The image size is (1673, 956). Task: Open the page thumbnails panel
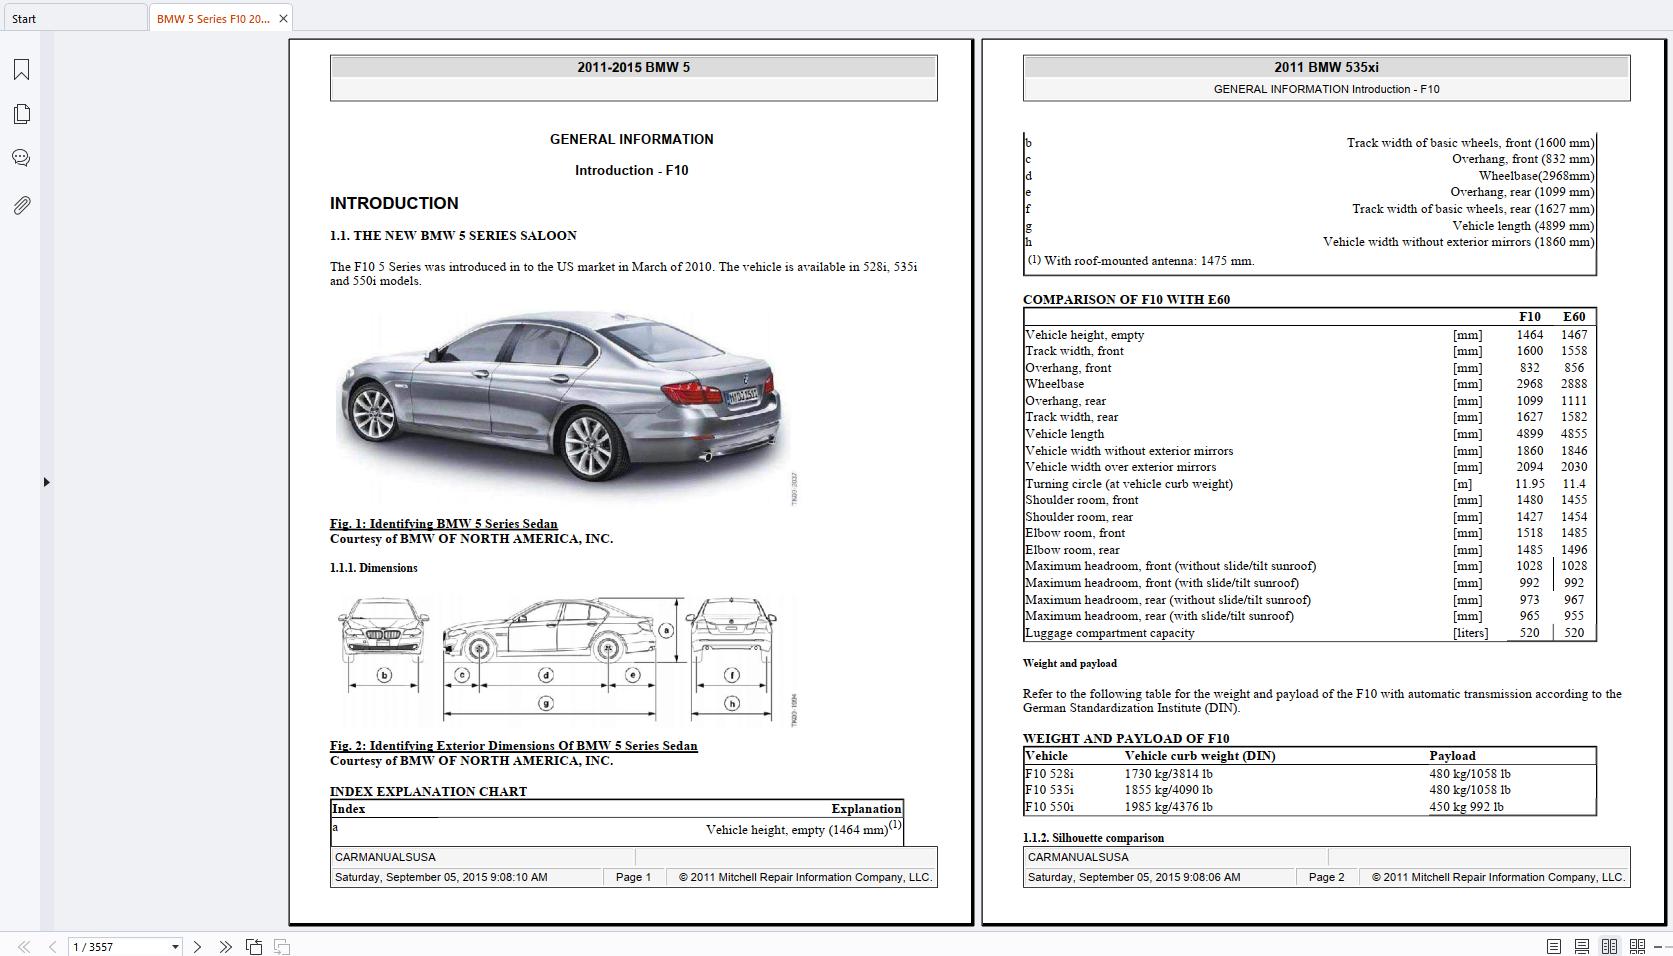click(21, 114)
